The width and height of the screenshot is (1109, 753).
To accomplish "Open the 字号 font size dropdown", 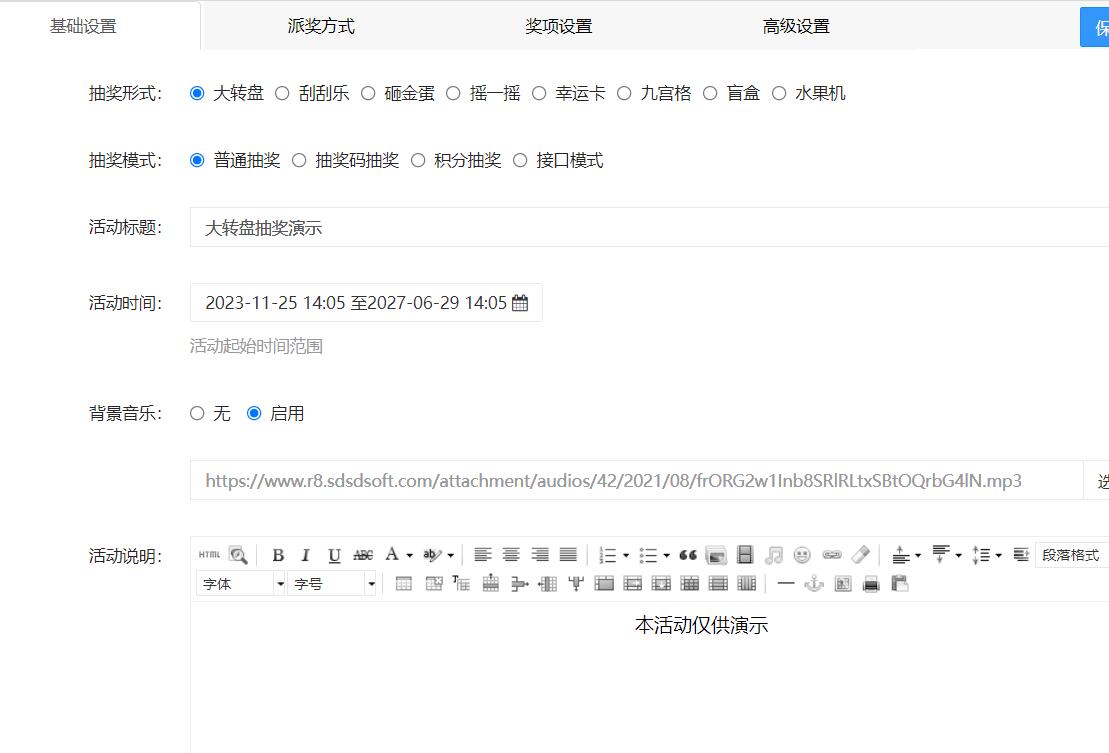I will pos(331,584).
